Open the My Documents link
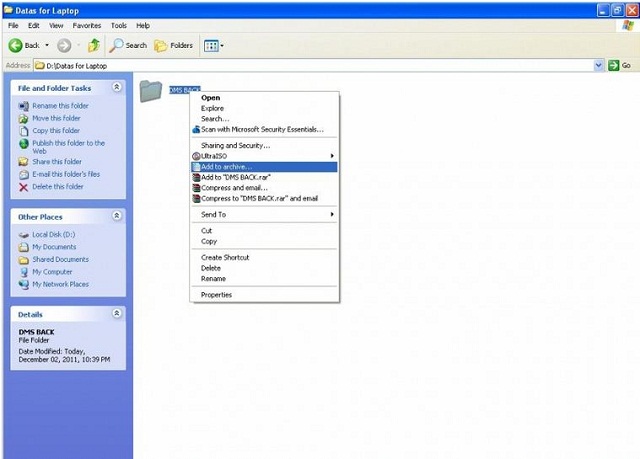The width and height of the screenshot is (640, 459). (53, 247)
